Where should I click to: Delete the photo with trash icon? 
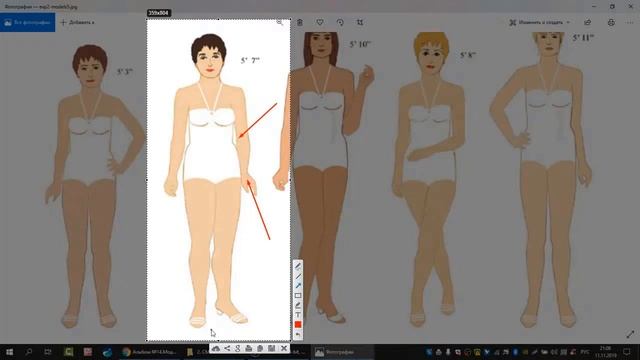click(x=300, y=22)
